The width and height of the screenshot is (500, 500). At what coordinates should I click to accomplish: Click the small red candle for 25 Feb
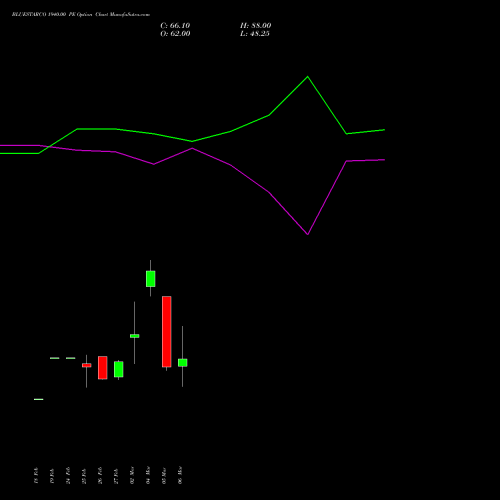point(87,365)
